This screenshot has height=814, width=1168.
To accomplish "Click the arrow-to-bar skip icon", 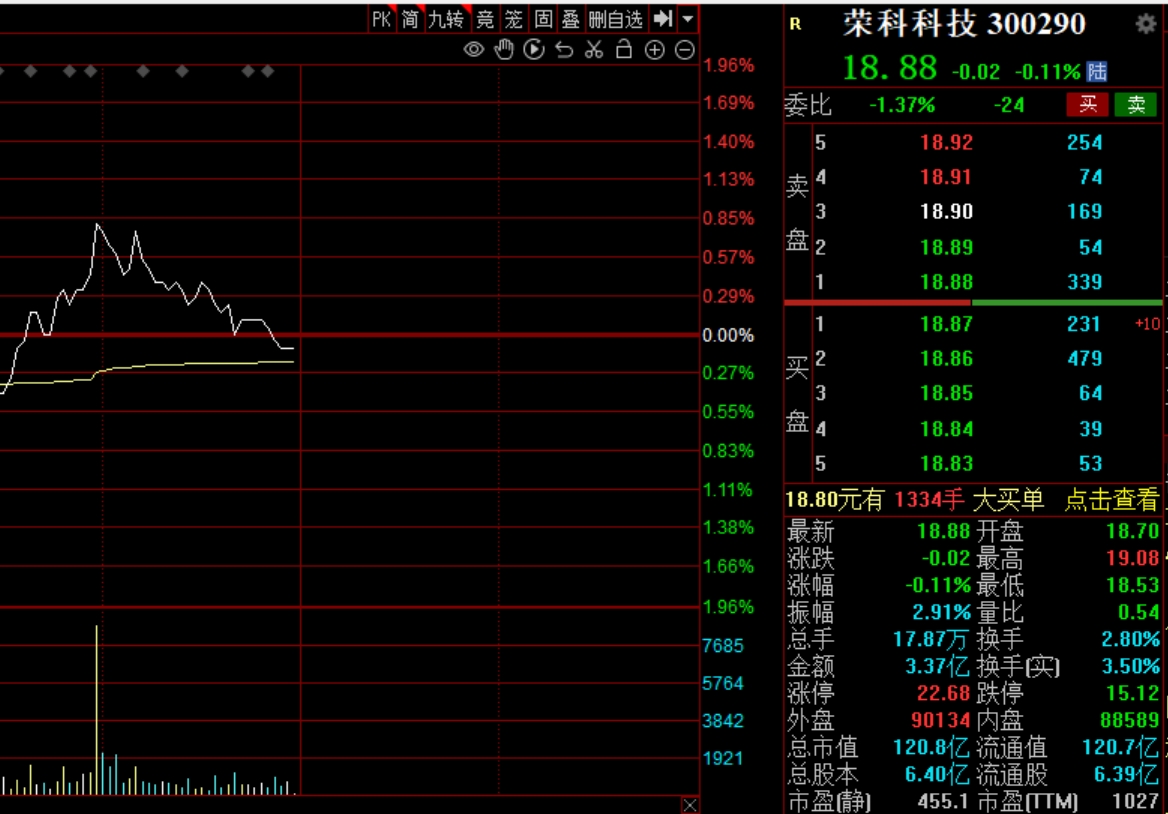I will pyautogui.click(x=662, y=19).
